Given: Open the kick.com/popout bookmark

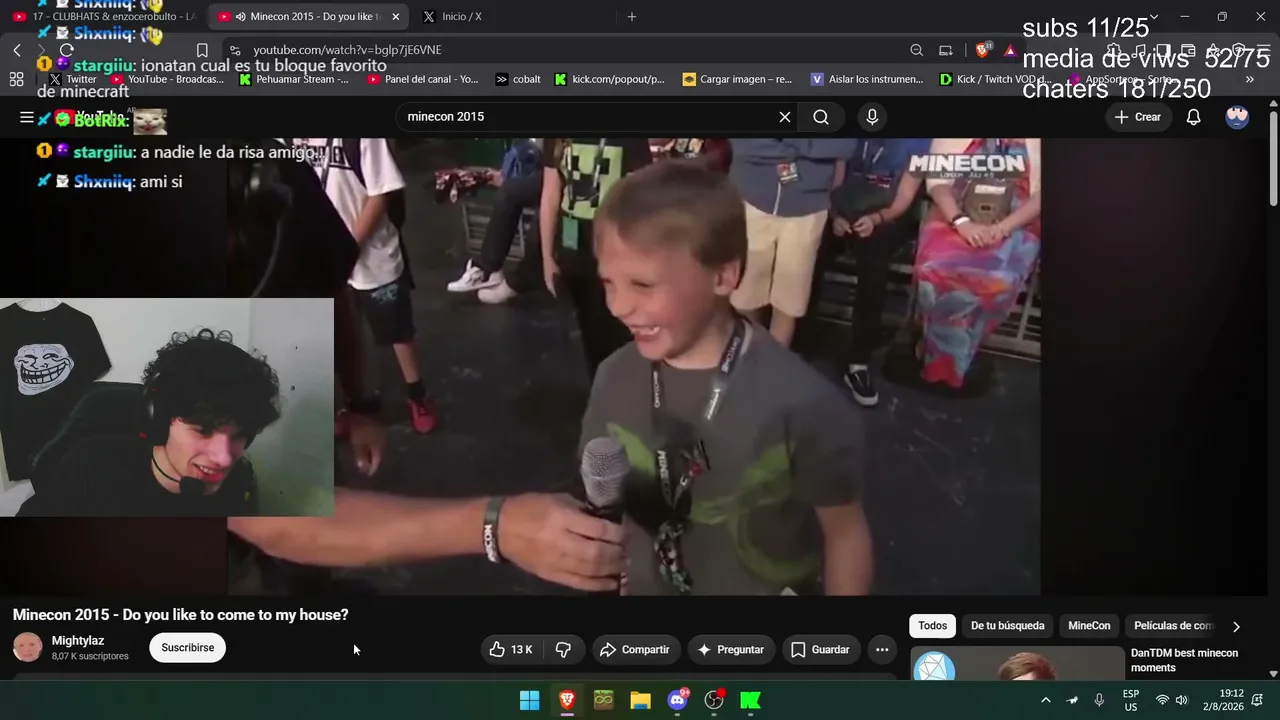Looking at the screenshot, I should 610,79.
